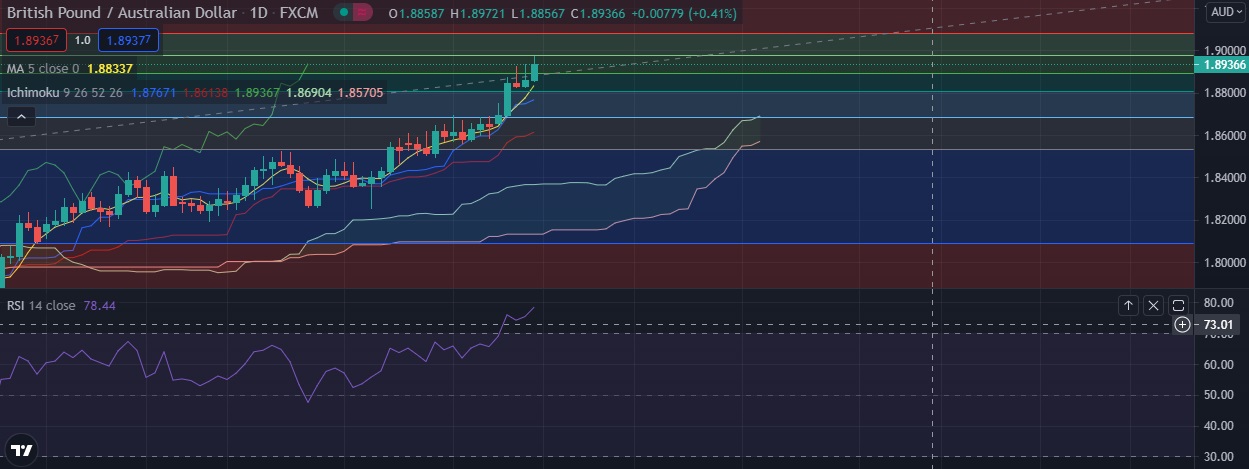1249x469 pixels.
Task: Select the 1.0 order quantity field
Action: coord(82,40)
